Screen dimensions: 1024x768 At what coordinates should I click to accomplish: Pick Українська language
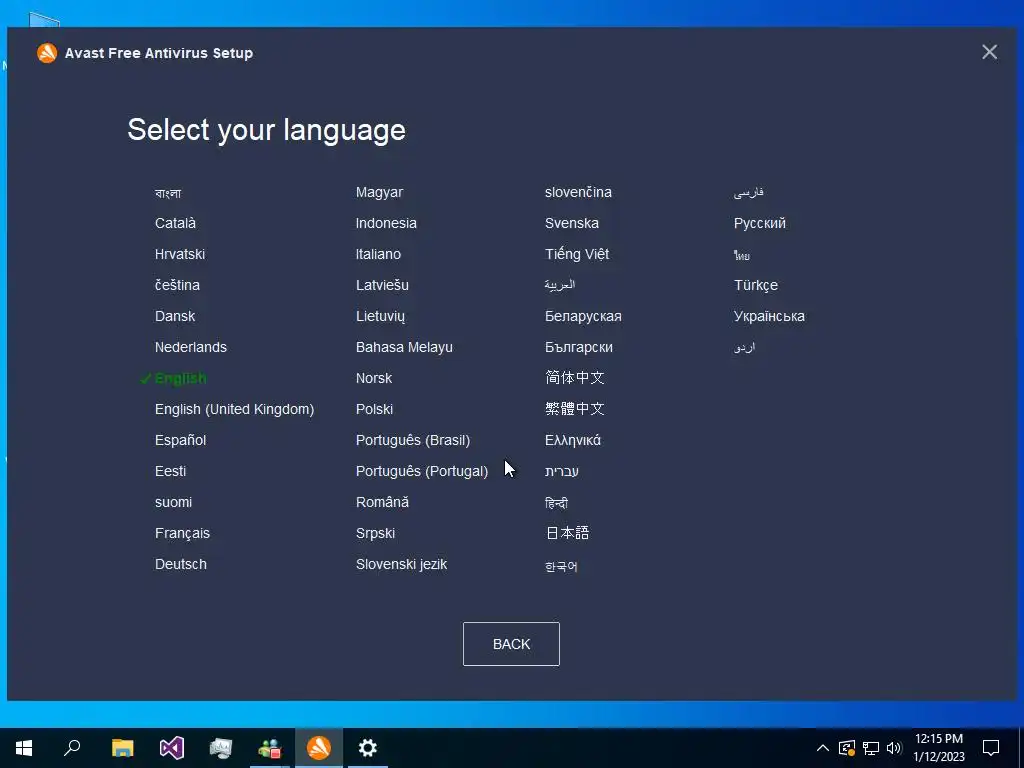(769, 316)
